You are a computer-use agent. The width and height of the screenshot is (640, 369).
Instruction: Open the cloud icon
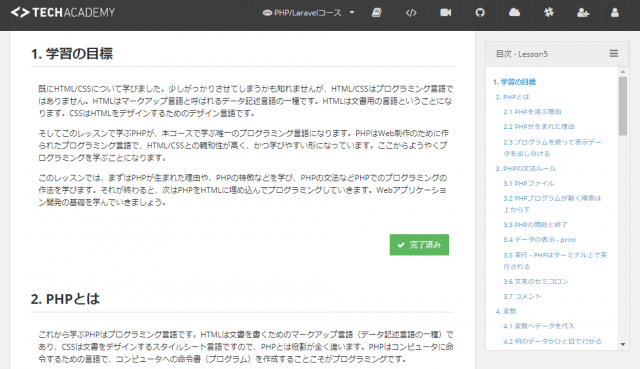(x=514, y=13)
